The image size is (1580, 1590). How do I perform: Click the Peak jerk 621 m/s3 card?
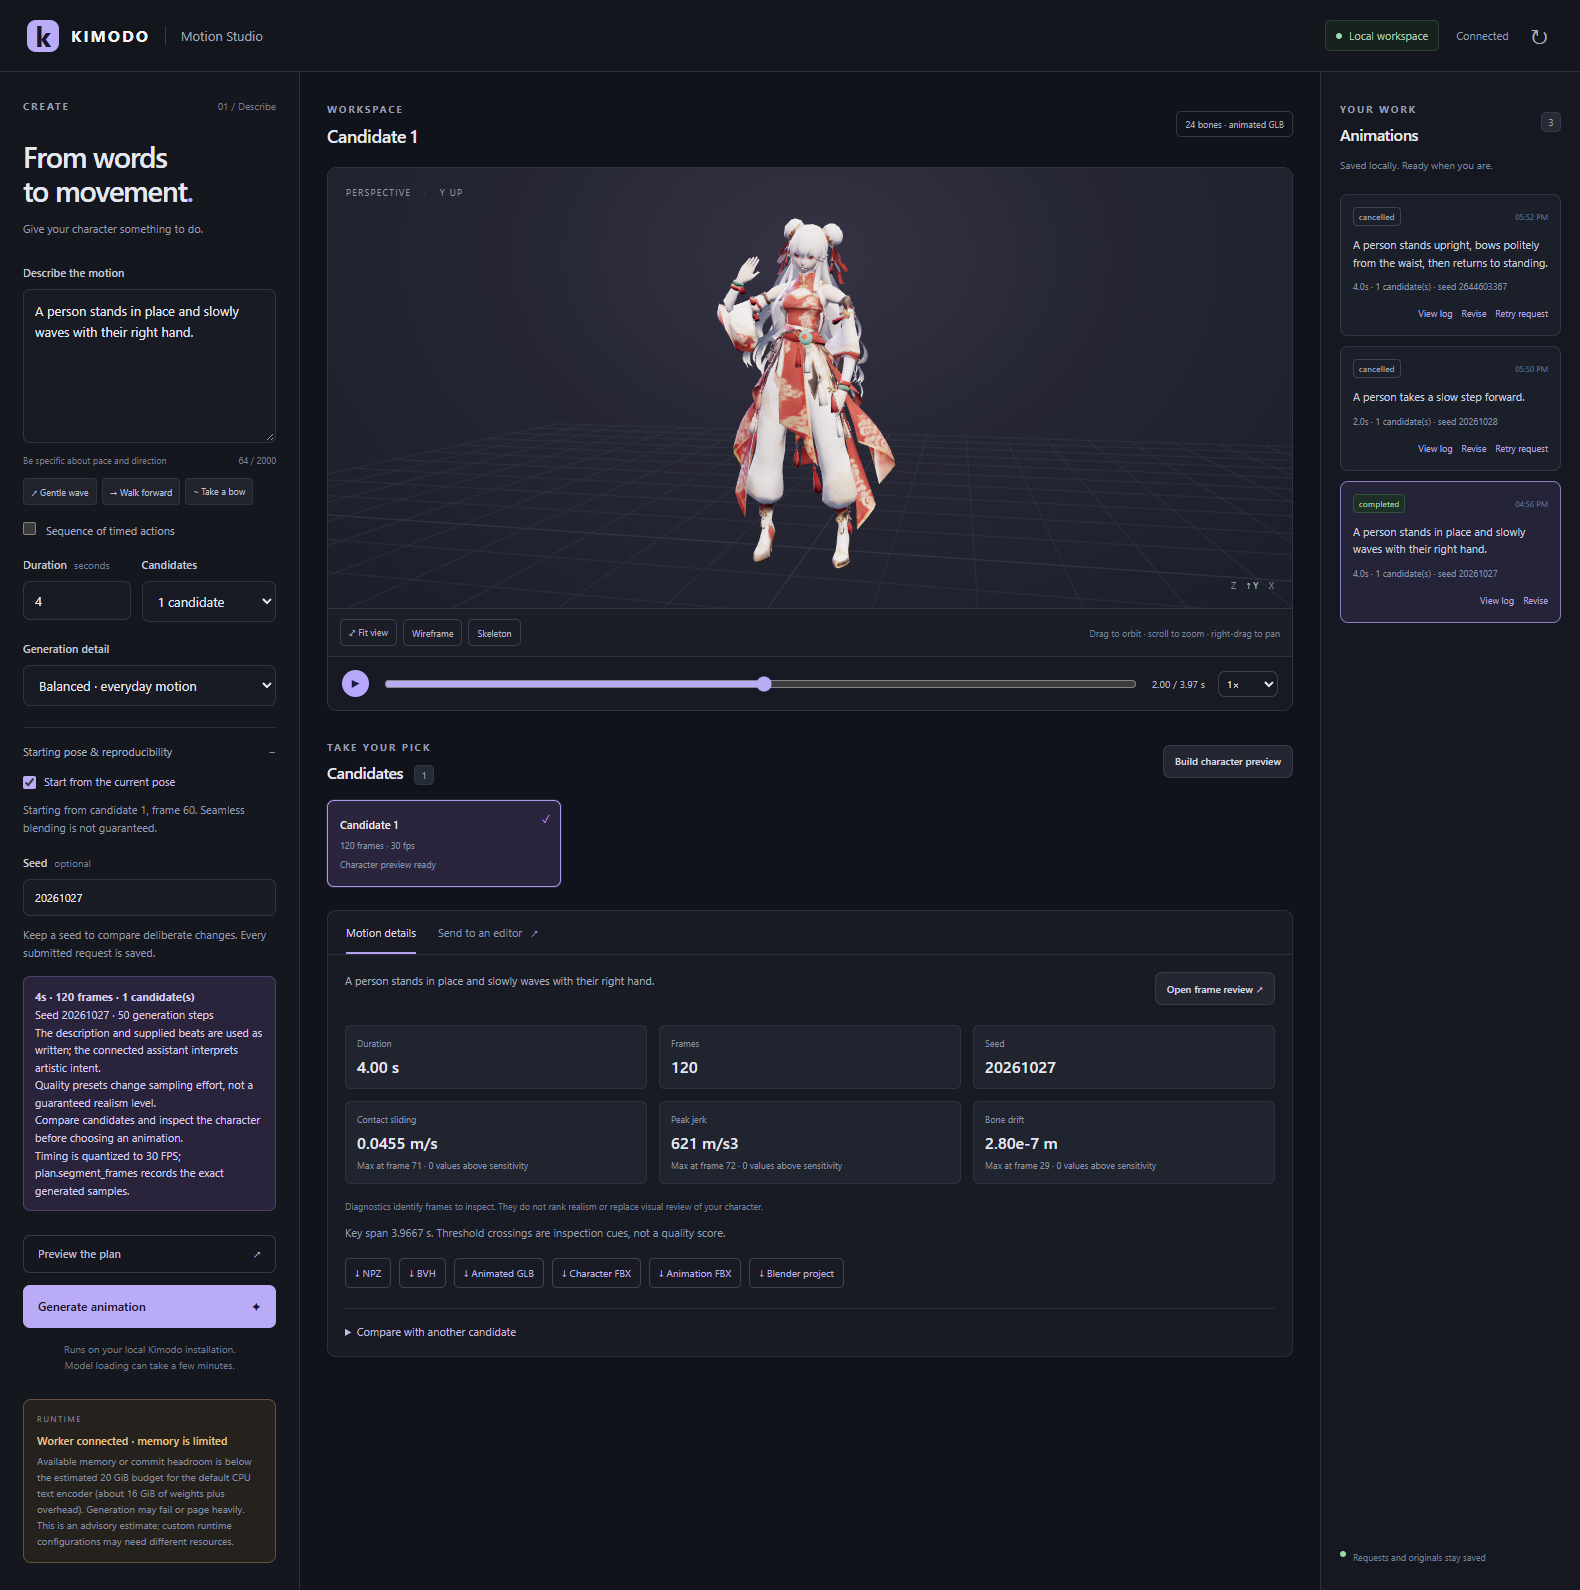coord(809,1142)
